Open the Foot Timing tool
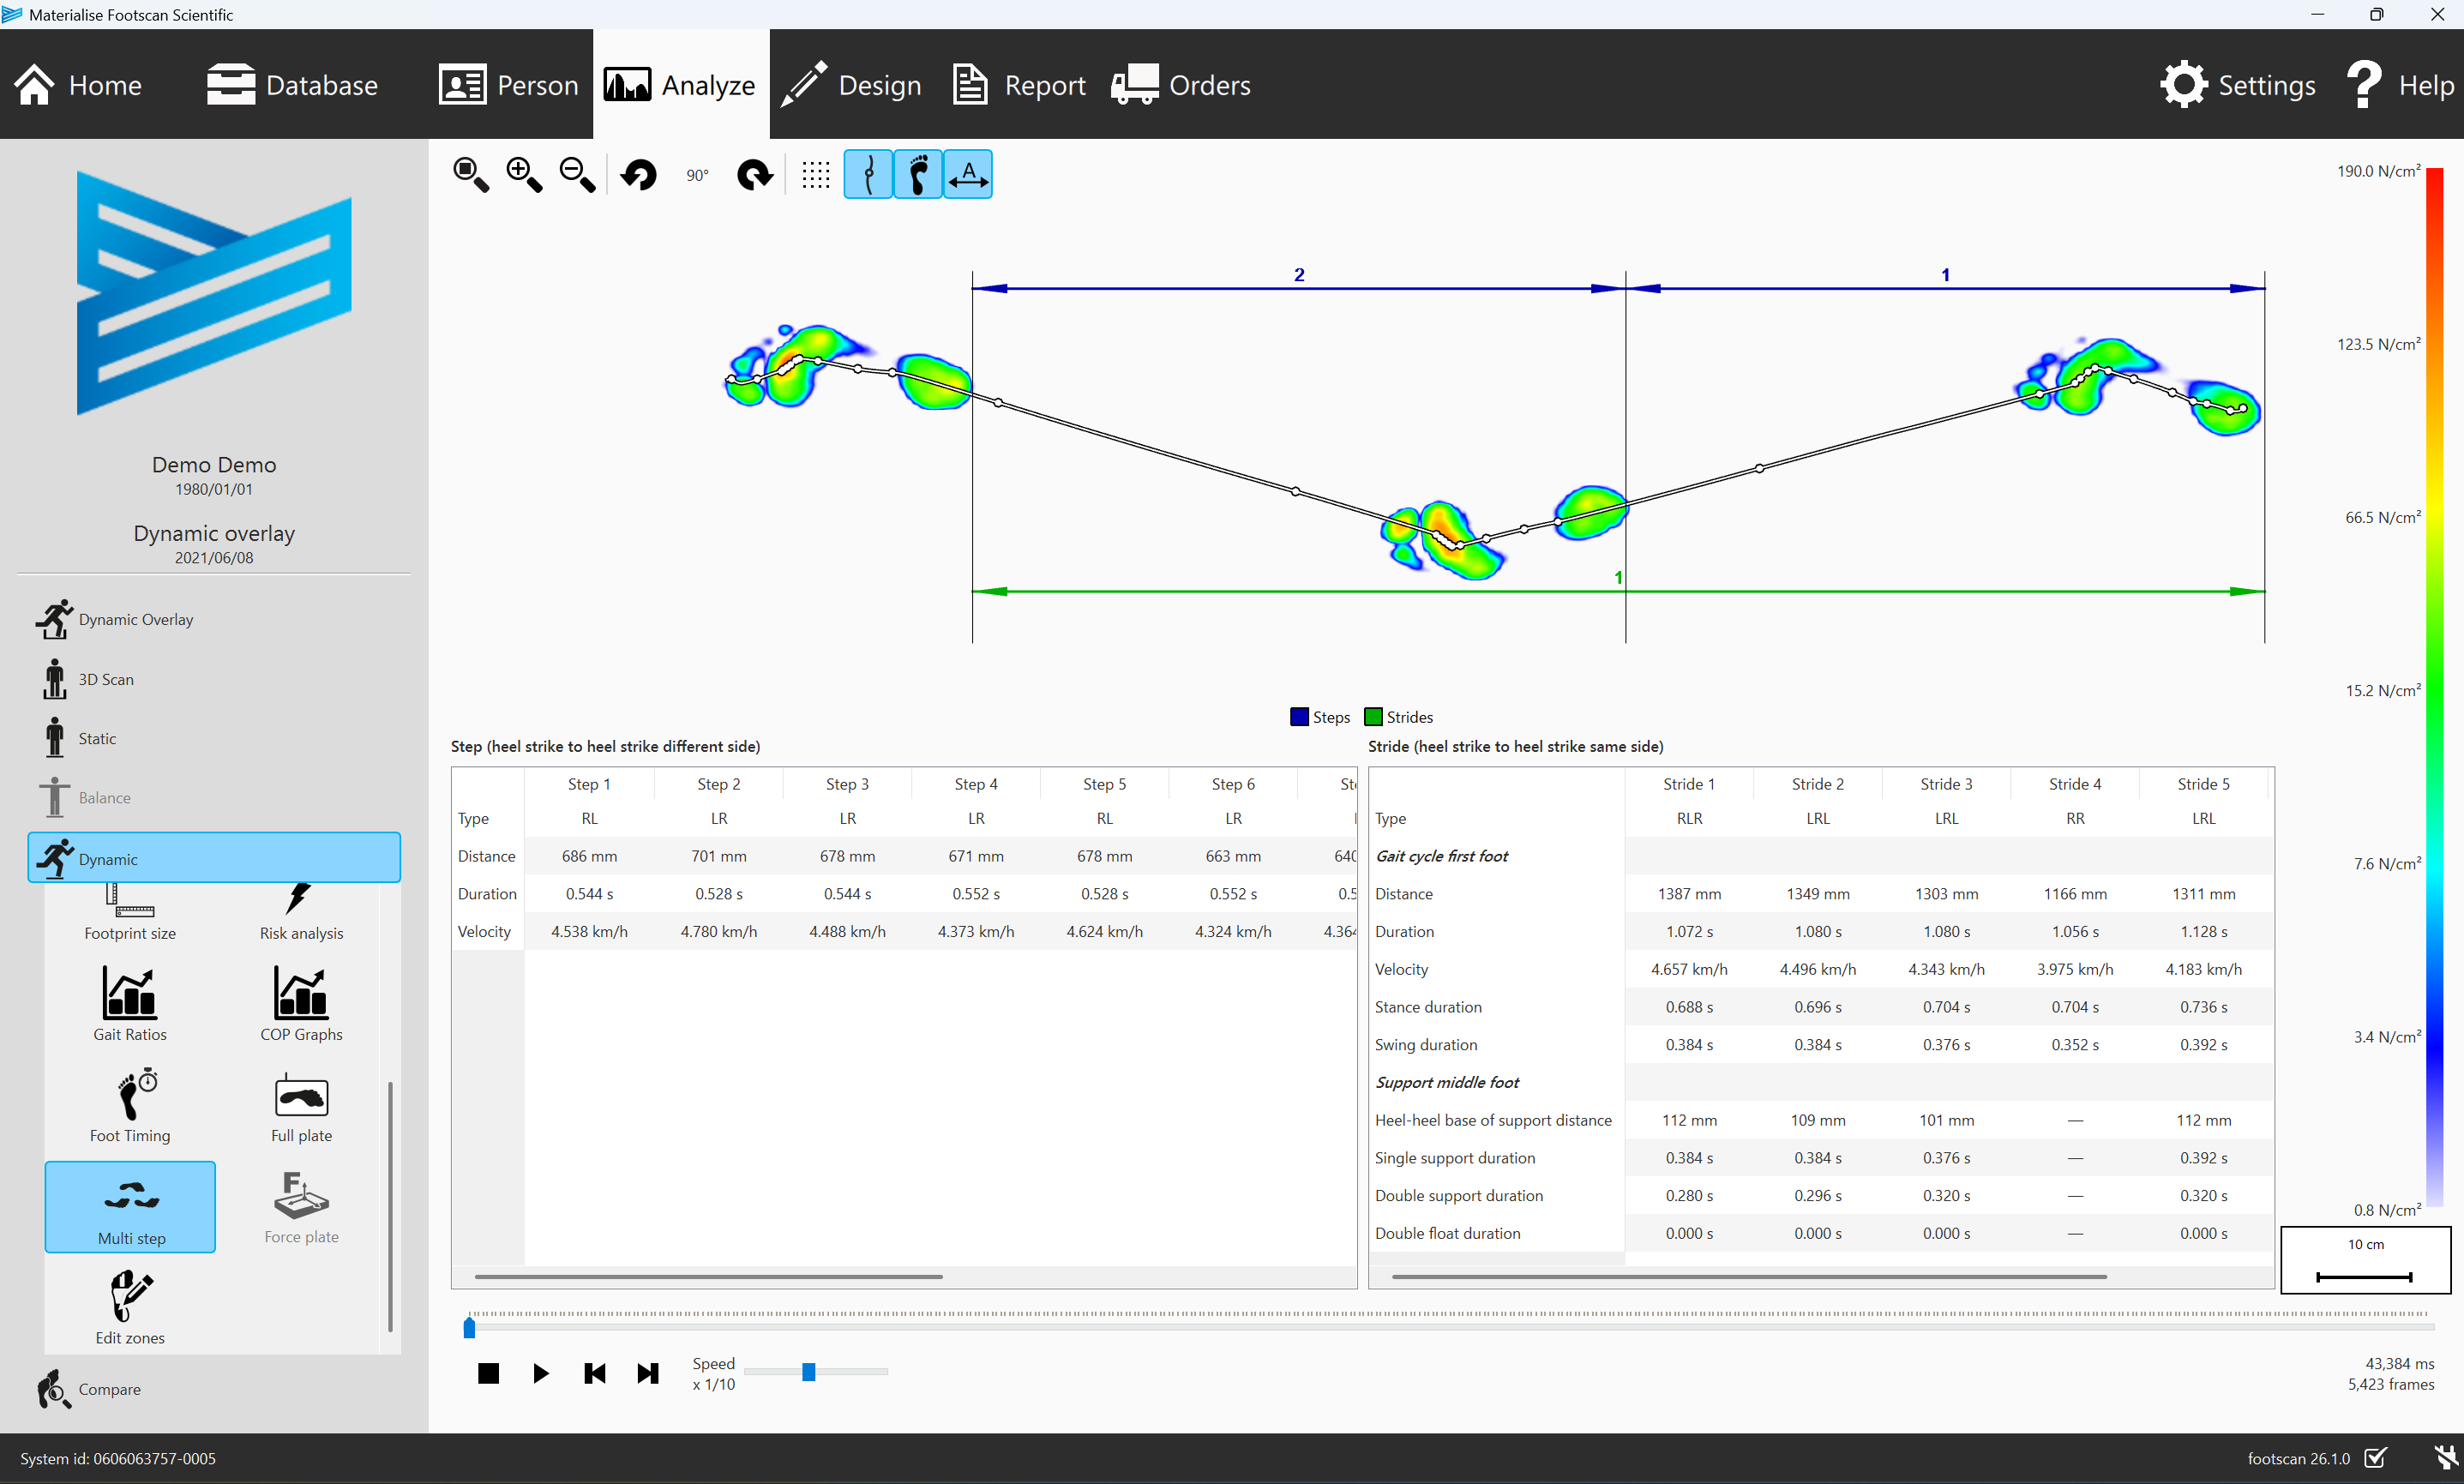This screenshot has width=2464, height=1484. tap(130, 1105)
